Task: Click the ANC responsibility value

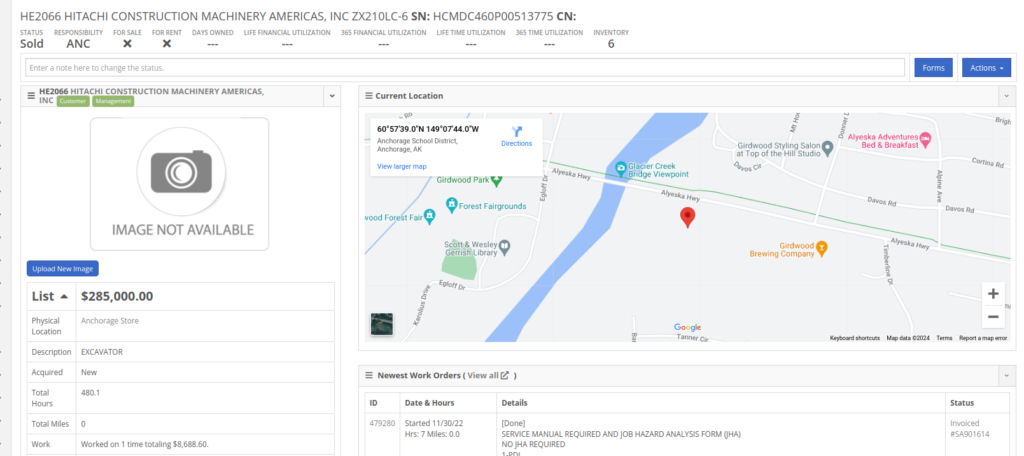Action: [x=78, y=44]
